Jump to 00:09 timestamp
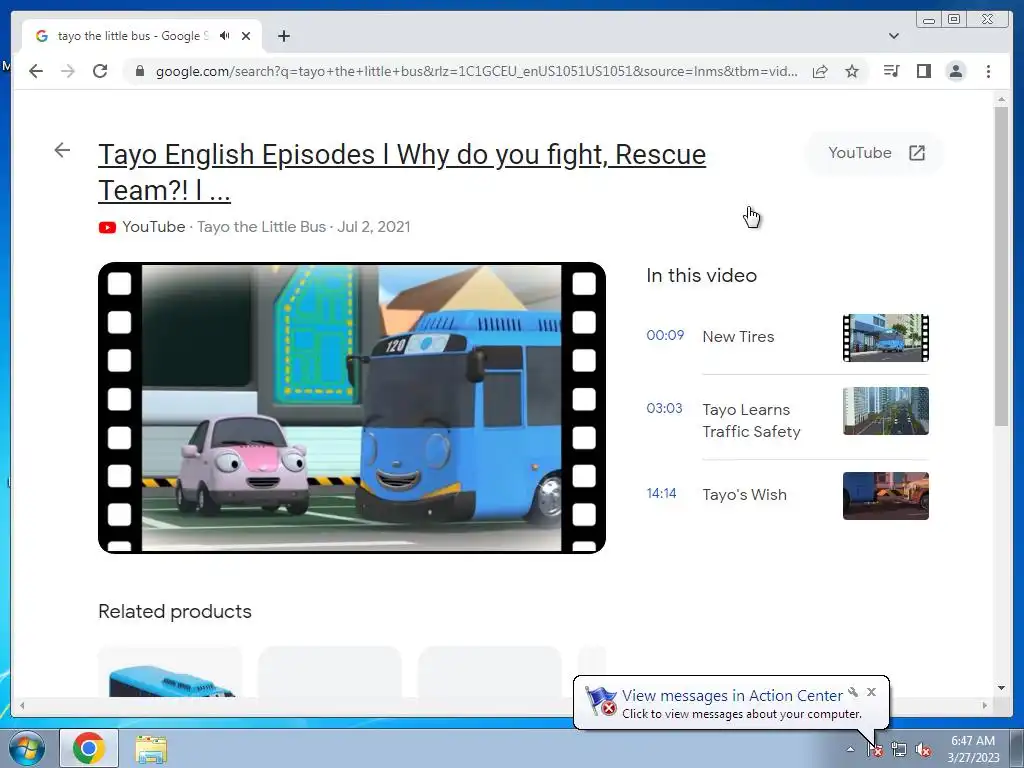 click(x=665, y=335)
